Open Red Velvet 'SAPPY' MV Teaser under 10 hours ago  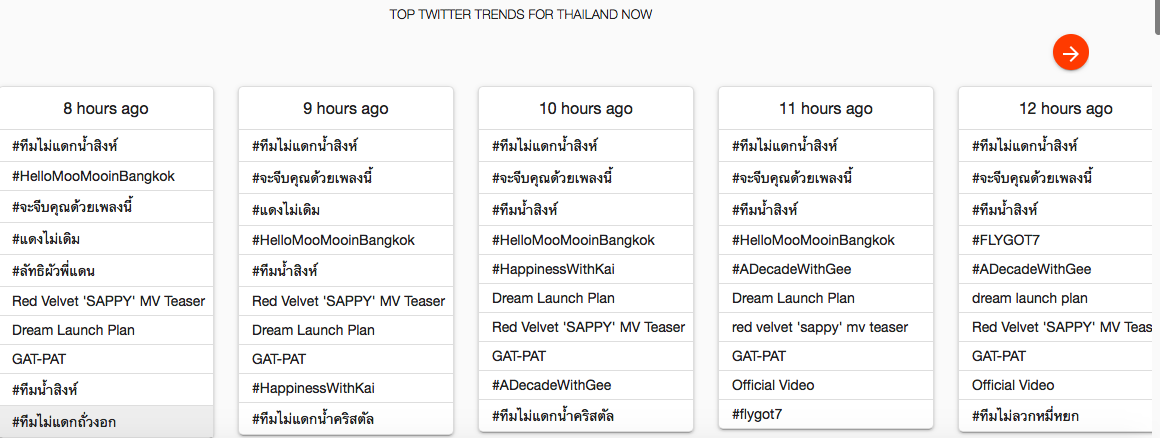(588, 327)
